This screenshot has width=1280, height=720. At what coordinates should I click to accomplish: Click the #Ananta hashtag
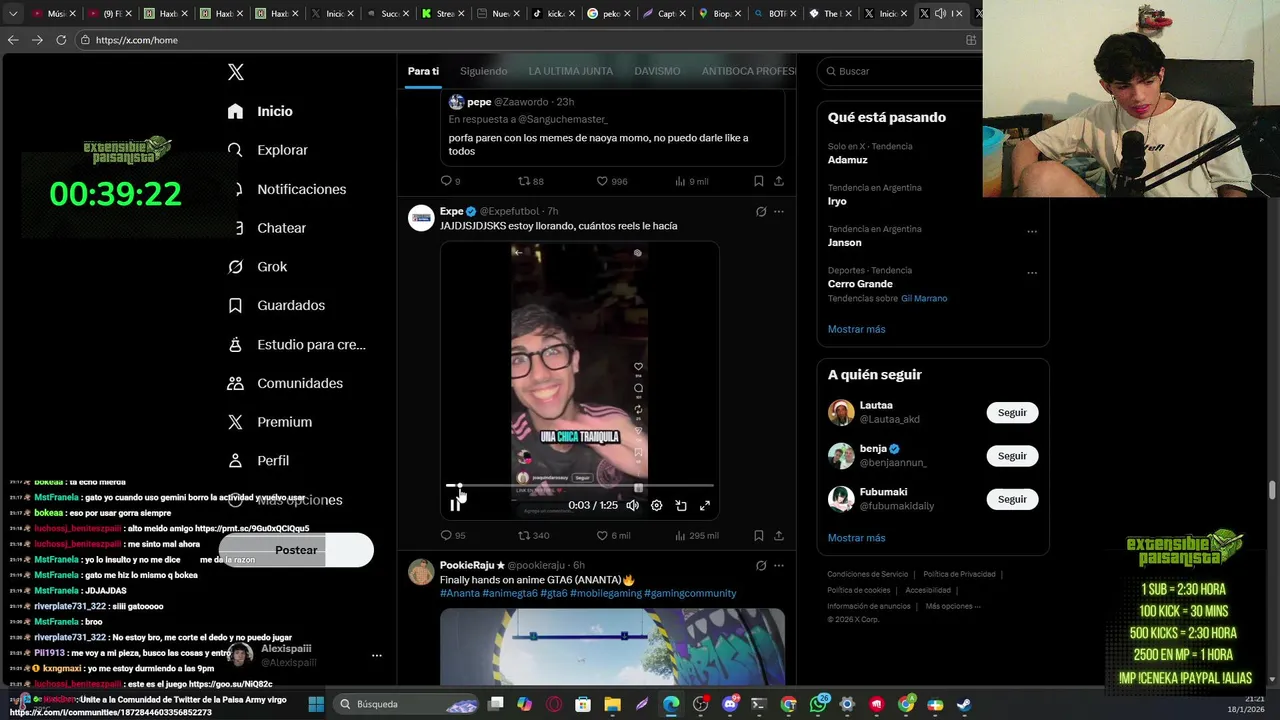[460, 593]
